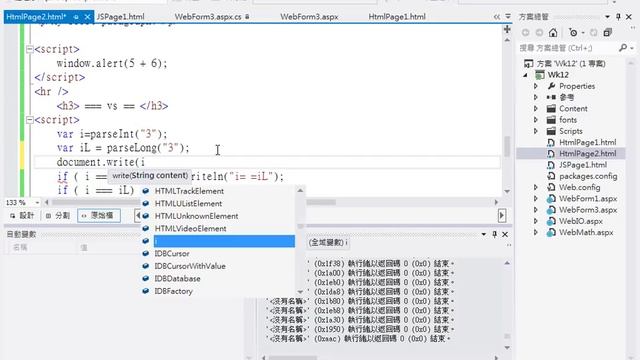Click the Solution Explorer back icon
Image resolution: width=640 pixels, height=360 pixels.
526,32
